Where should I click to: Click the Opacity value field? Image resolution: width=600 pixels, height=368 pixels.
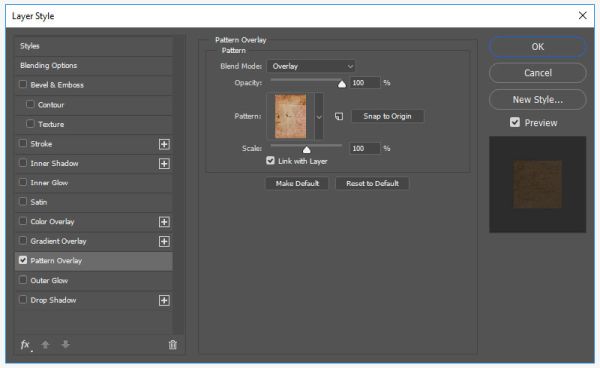tap(365, 83)
